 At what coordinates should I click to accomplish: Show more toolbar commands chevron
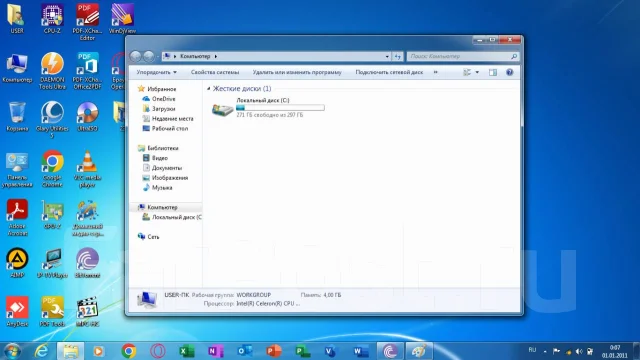tap(436, 72)
